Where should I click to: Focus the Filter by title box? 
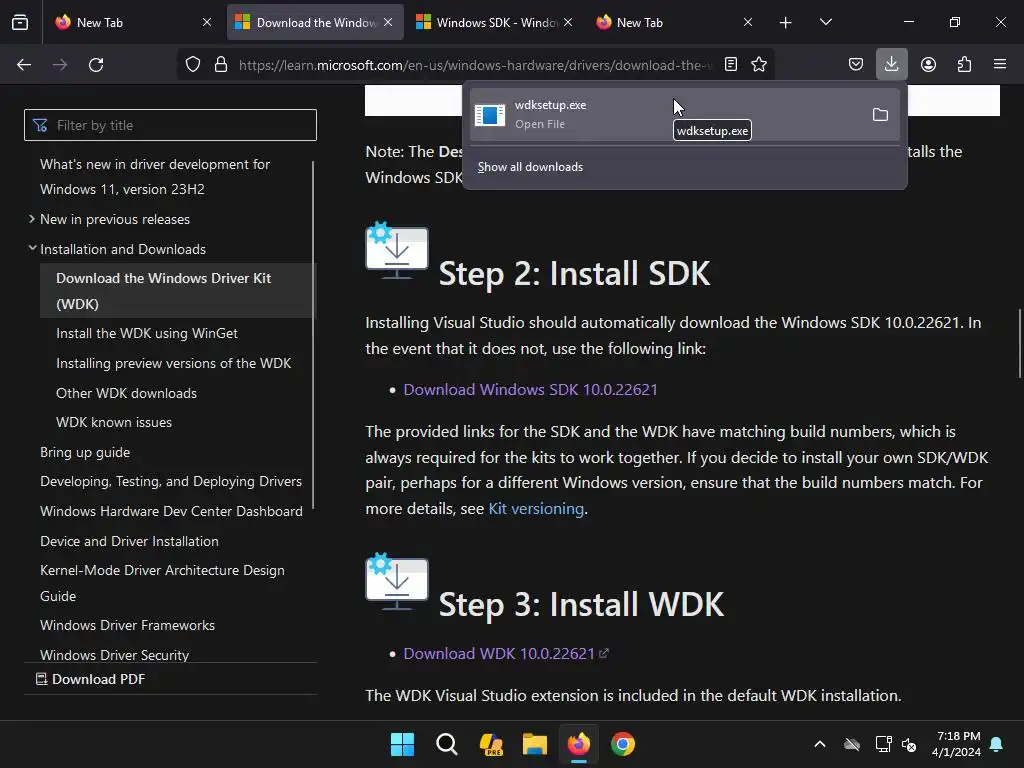coord(170,125)
